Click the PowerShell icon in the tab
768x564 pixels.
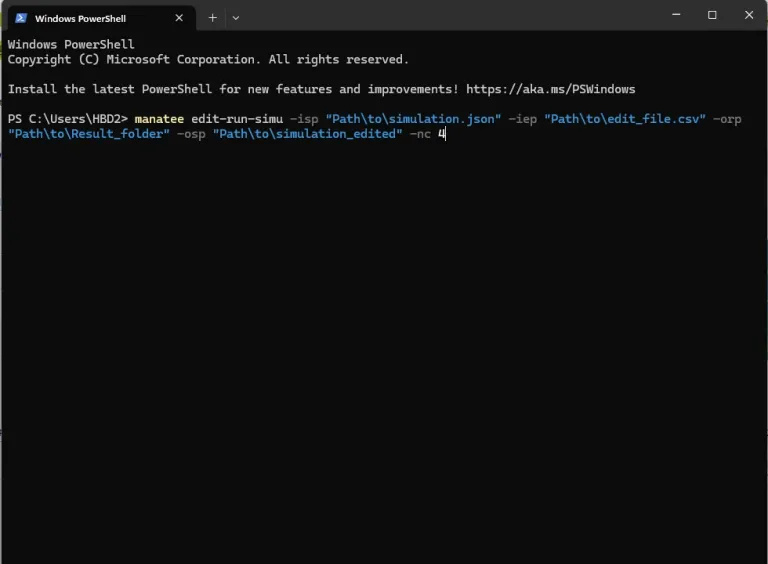tap(21, 18)
